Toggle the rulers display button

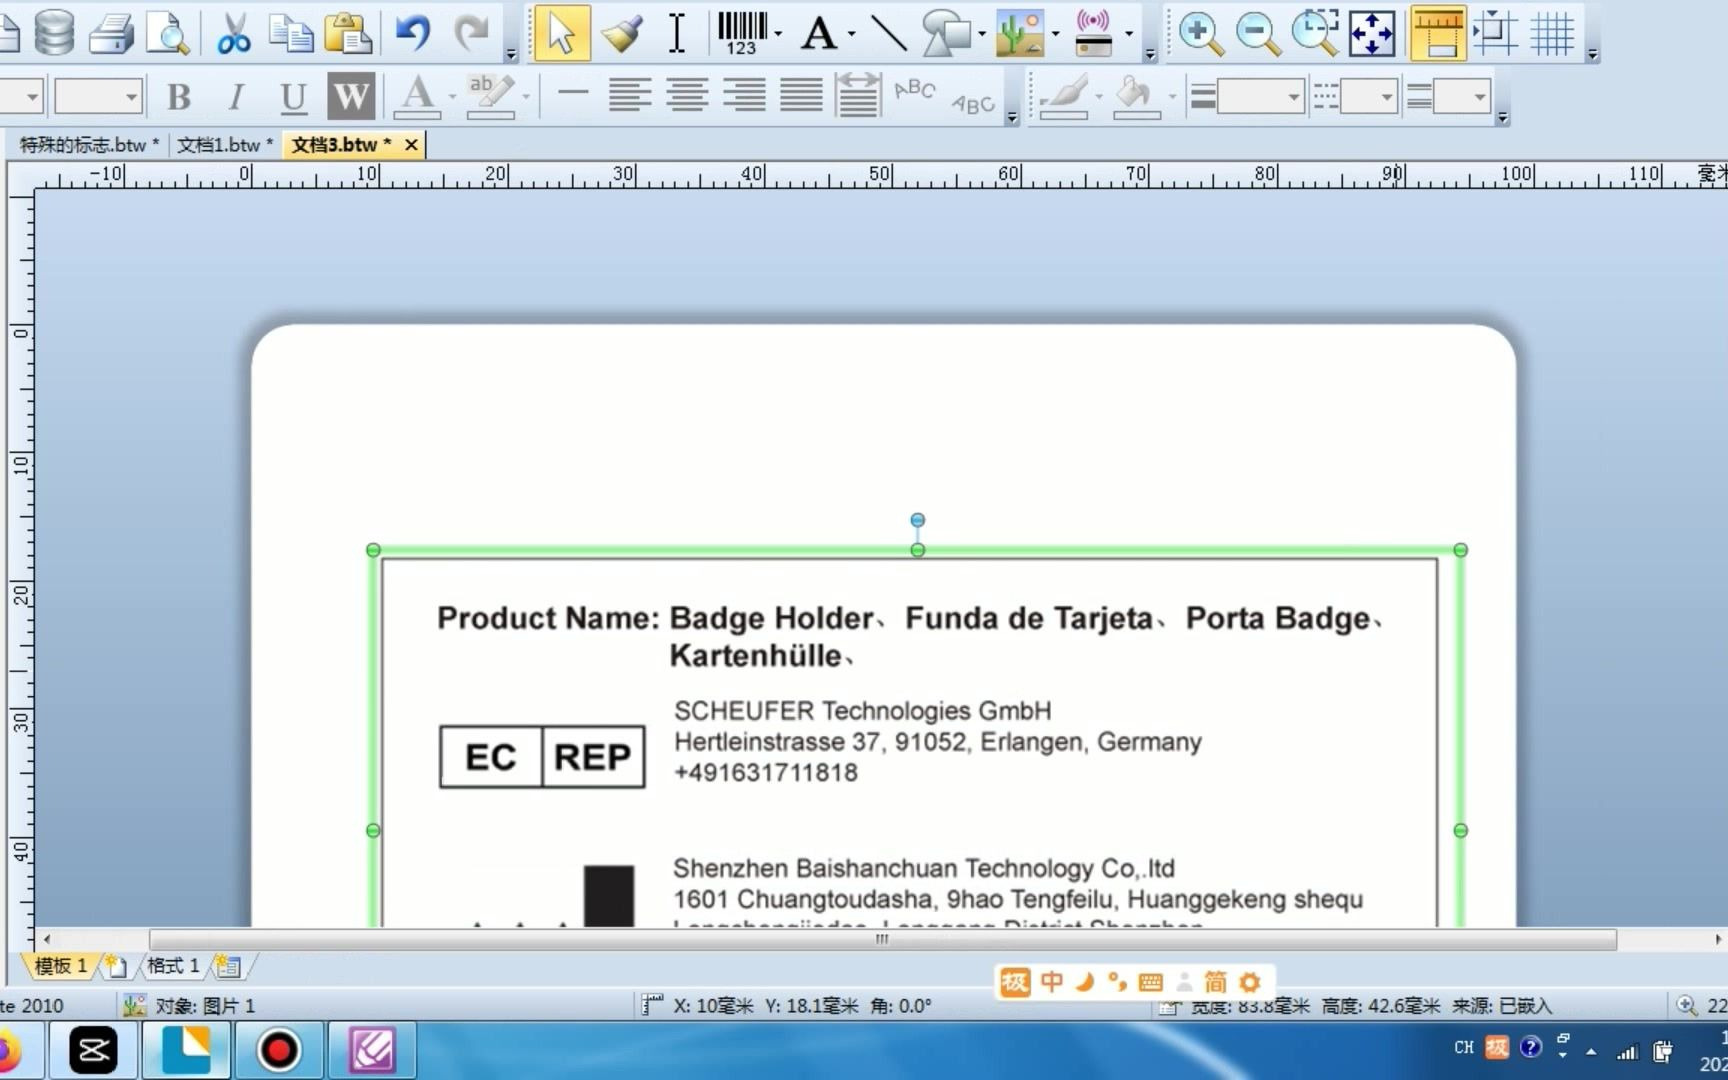pos(1437,33)
